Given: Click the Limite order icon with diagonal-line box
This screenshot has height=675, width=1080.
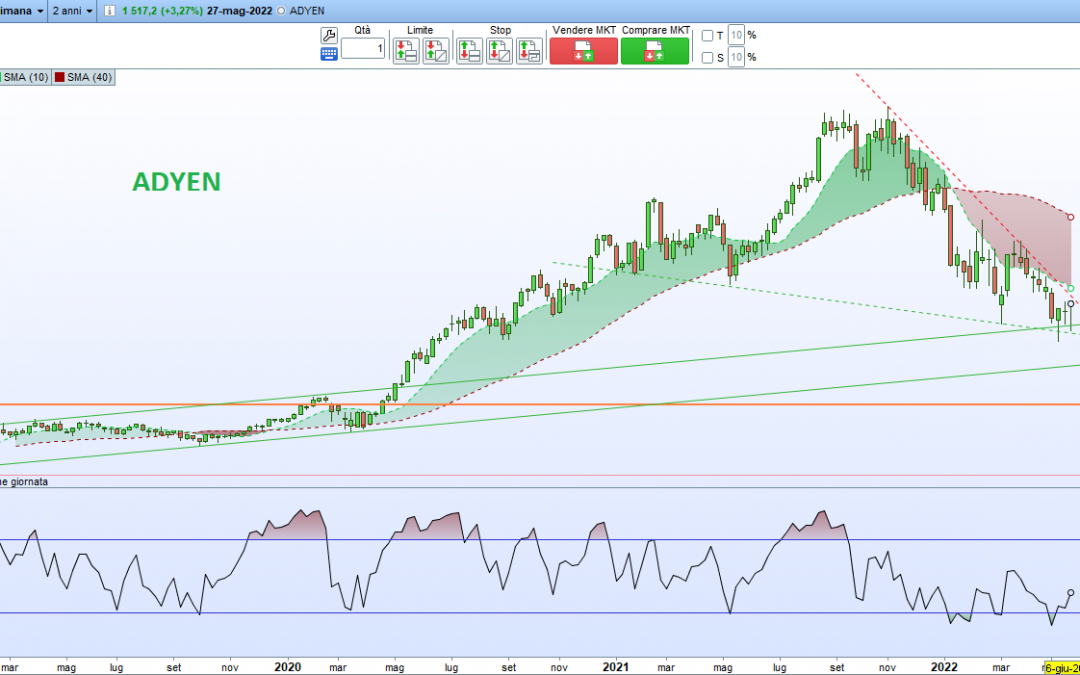Looking at the screenshot, I should tap(436, 52).
